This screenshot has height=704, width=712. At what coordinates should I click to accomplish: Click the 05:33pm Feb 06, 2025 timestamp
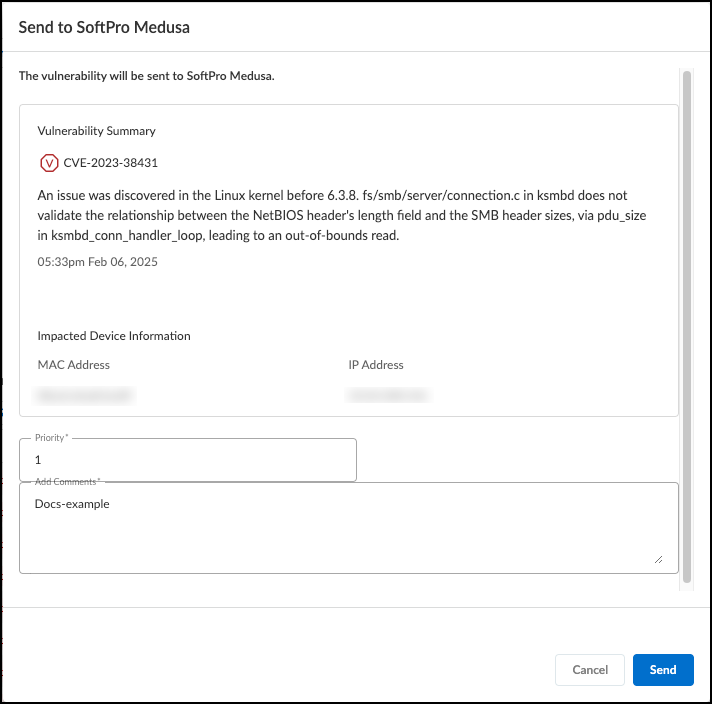(x=97, y=262)
